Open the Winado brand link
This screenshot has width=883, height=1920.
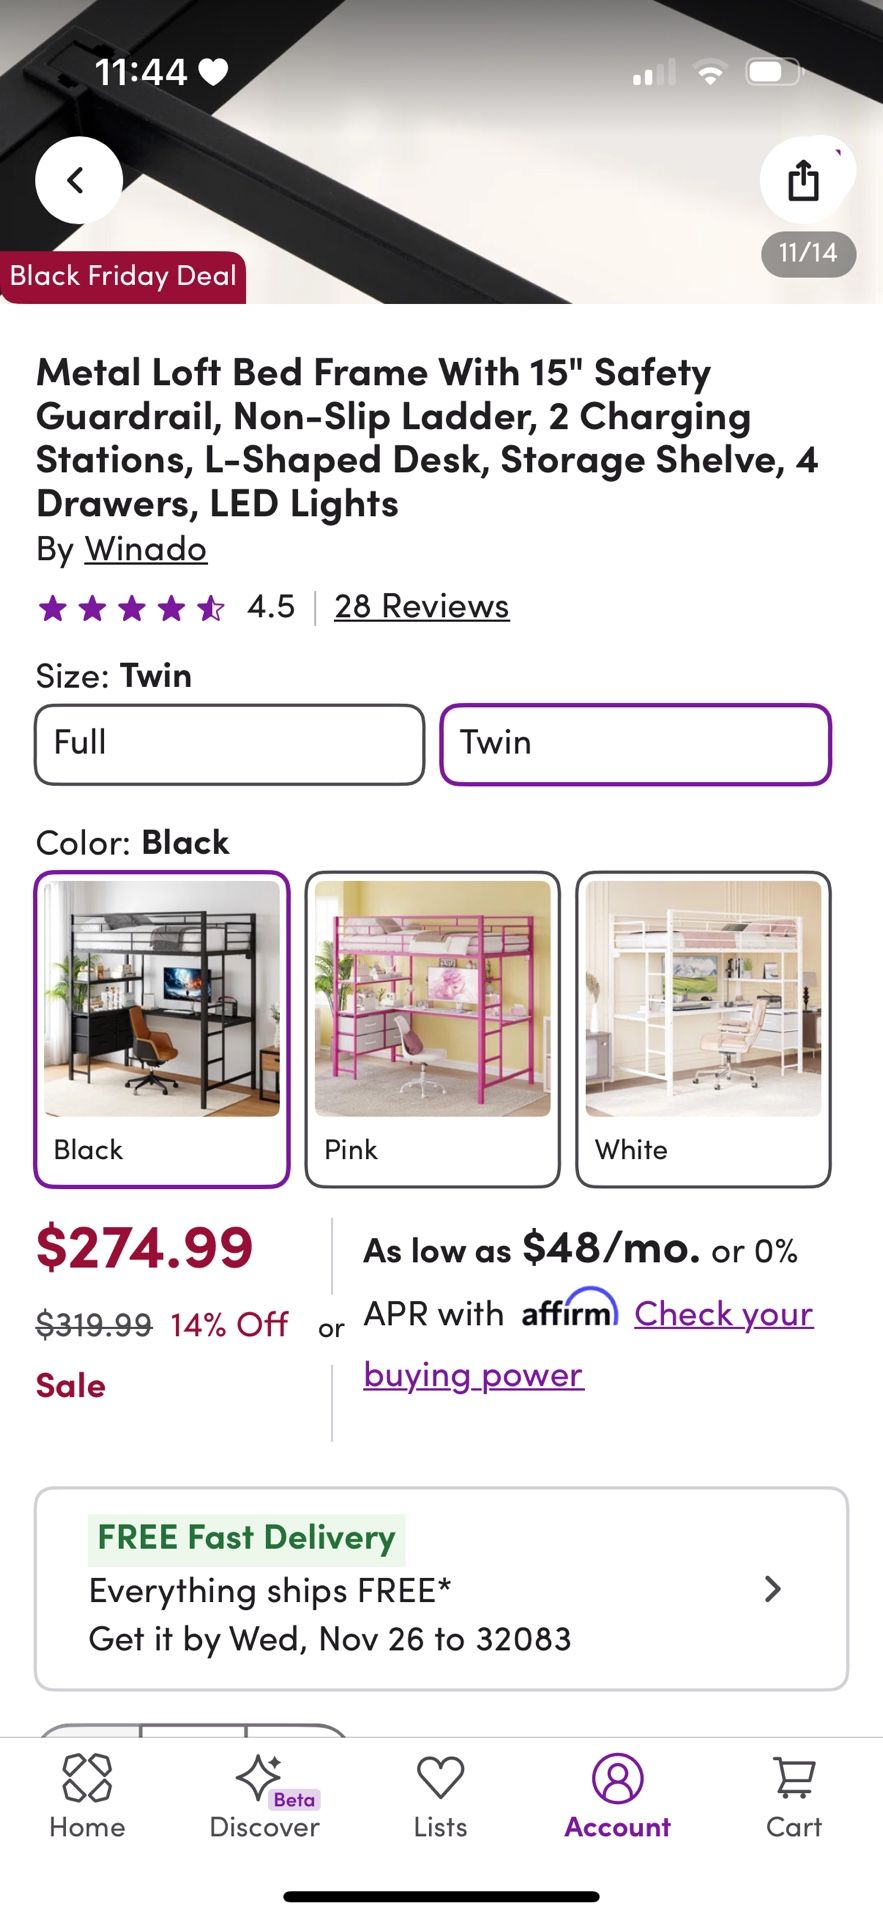pyautogui.click(x=146, y=549)
